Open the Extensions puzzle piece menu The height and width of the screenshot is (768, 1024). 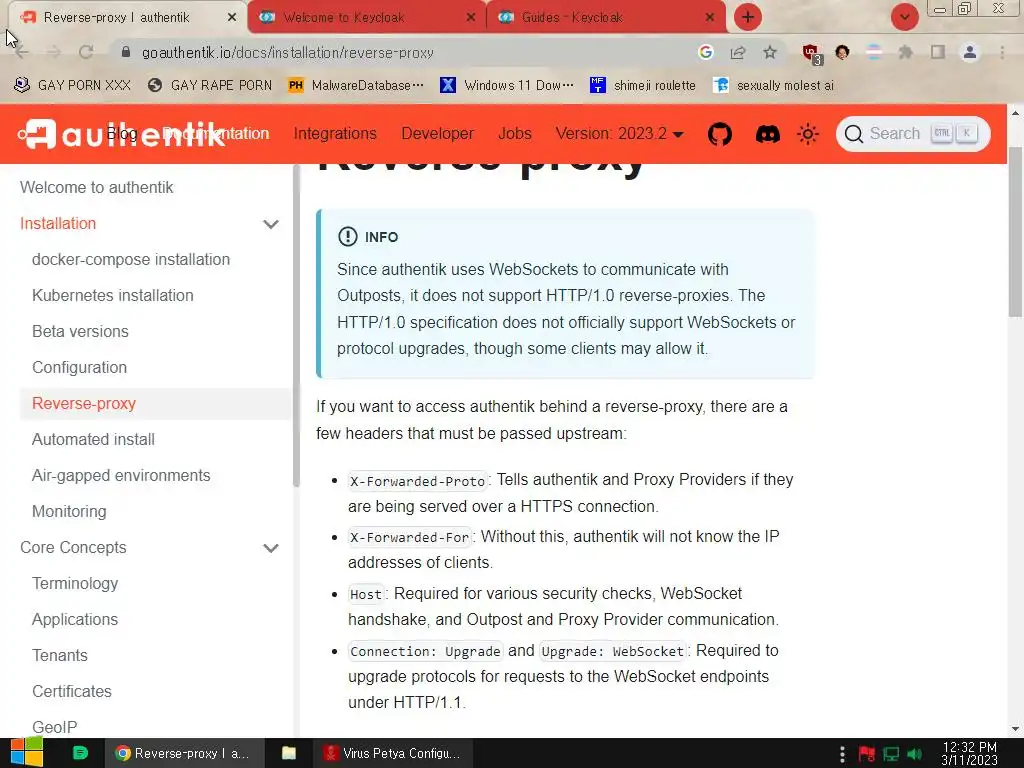pyautogui.click(x=905, y=52)
